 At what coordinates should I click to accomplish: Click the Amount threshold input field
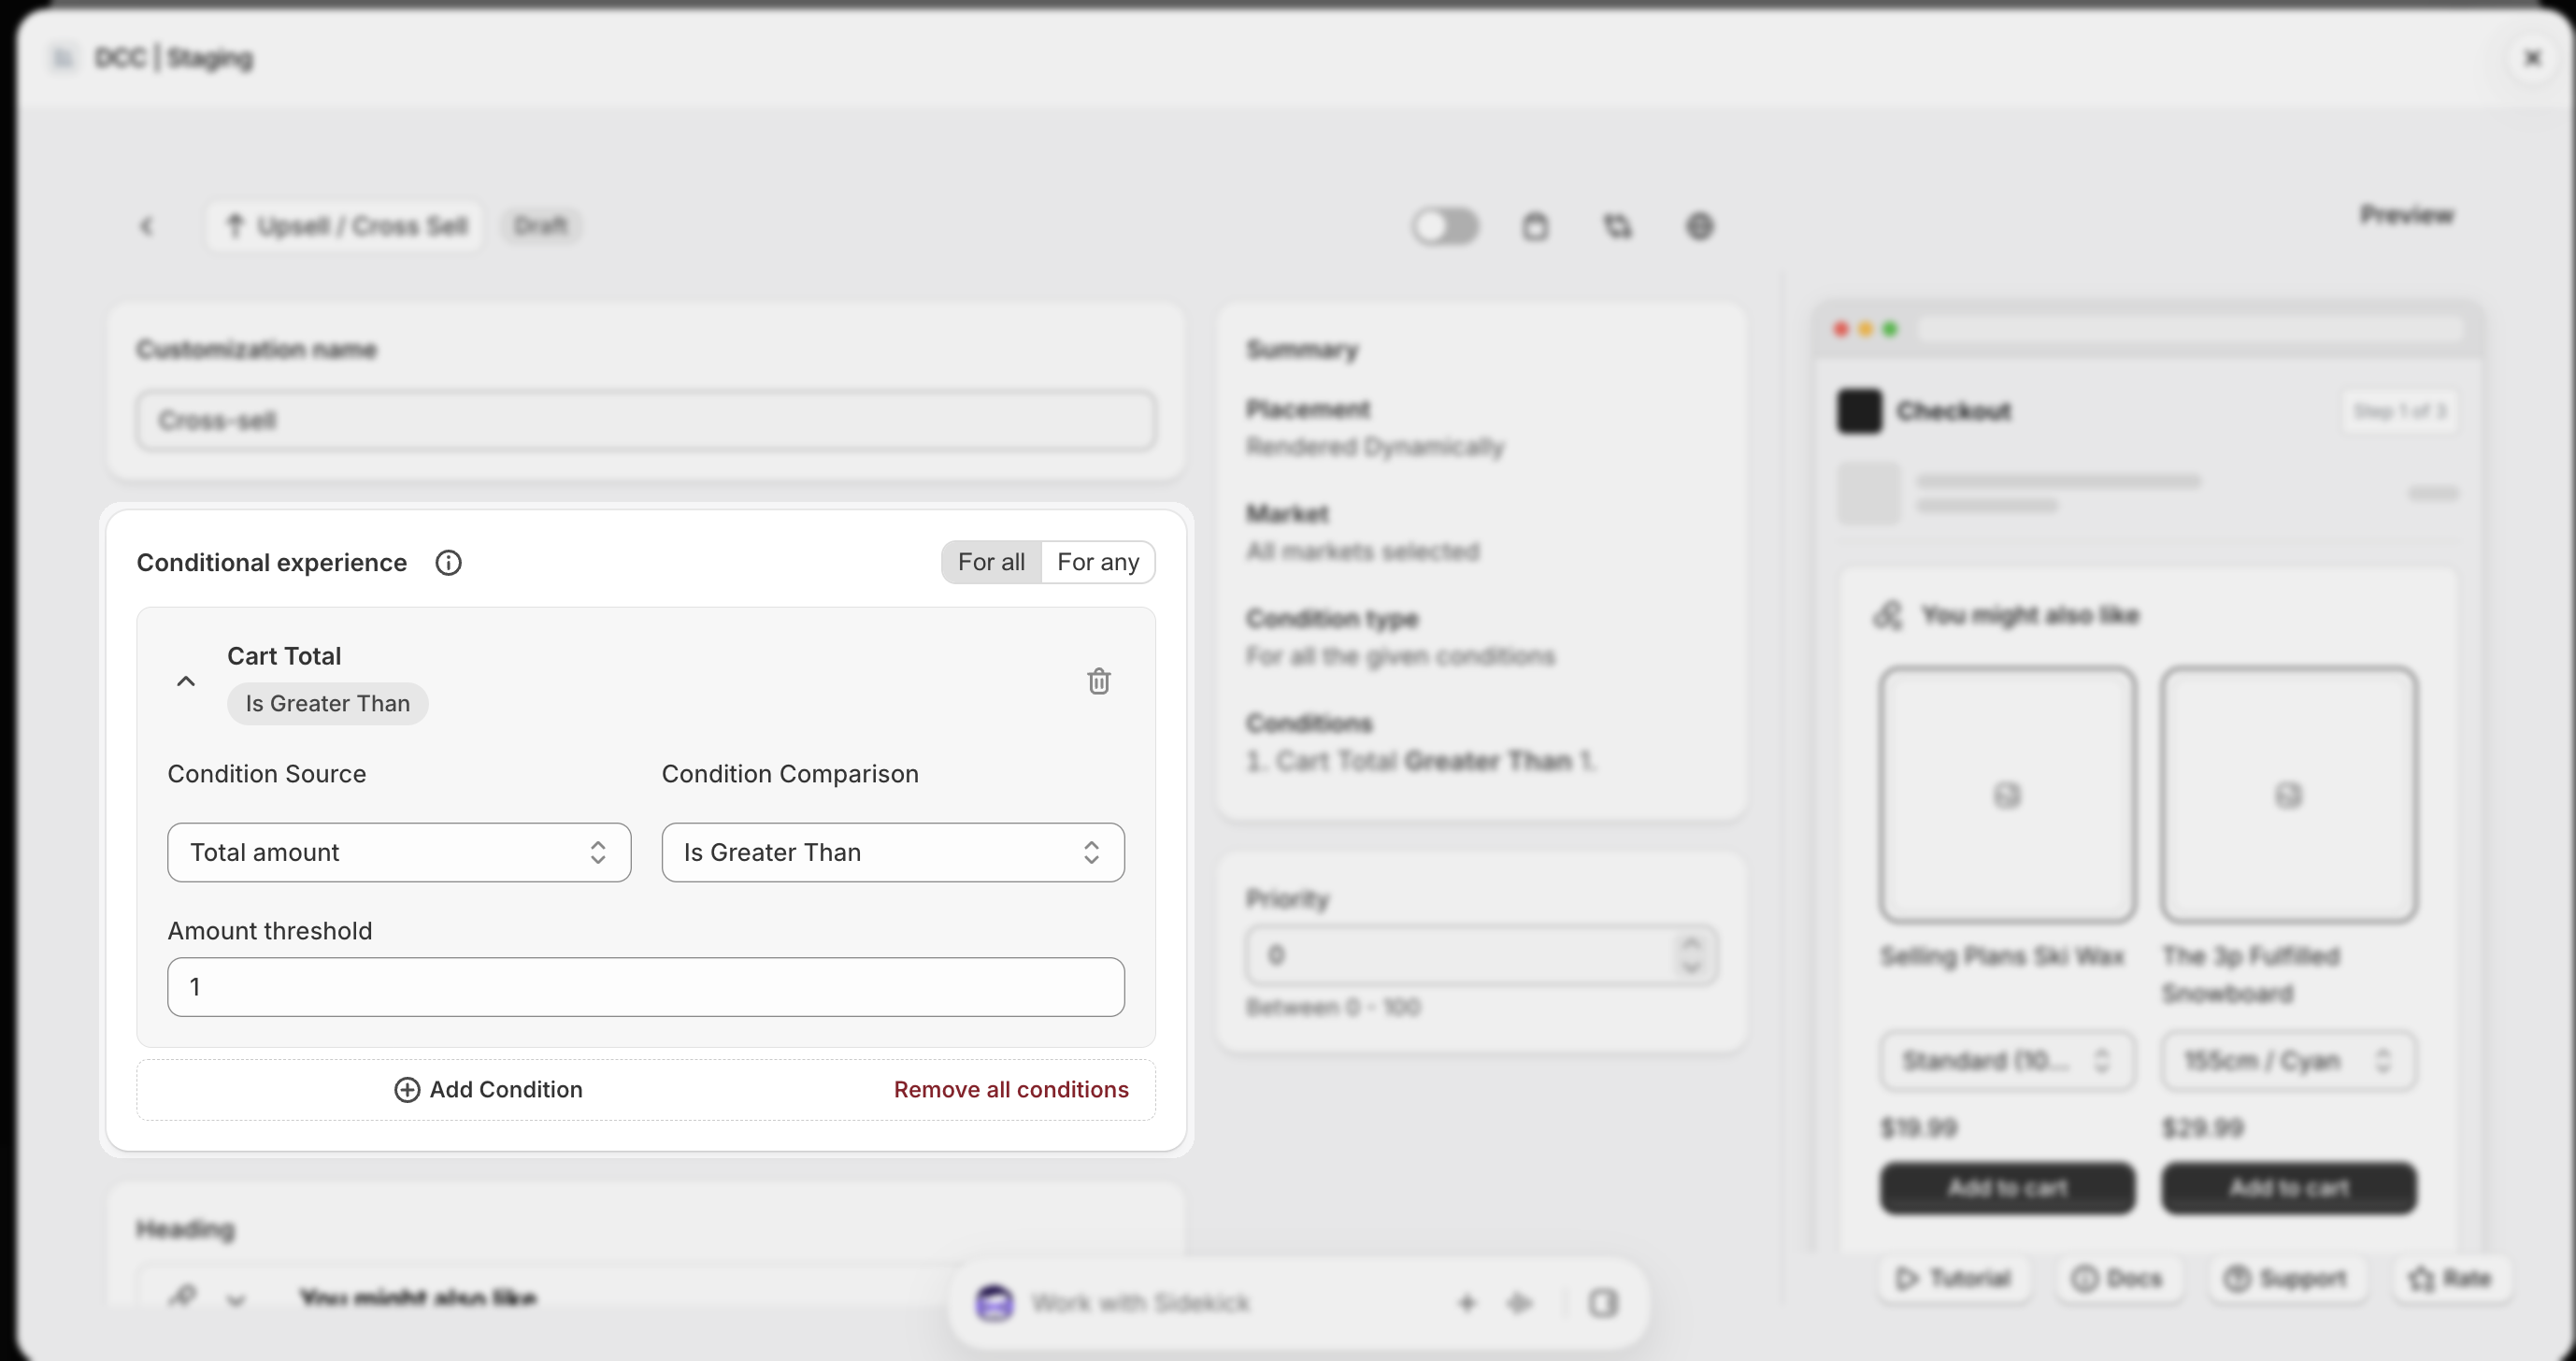[646, 987]
